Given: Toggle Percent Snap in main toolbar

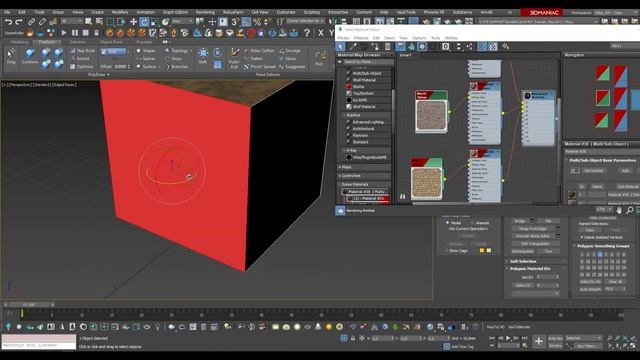Looking at the screenshot, I should tap(257, 22).
